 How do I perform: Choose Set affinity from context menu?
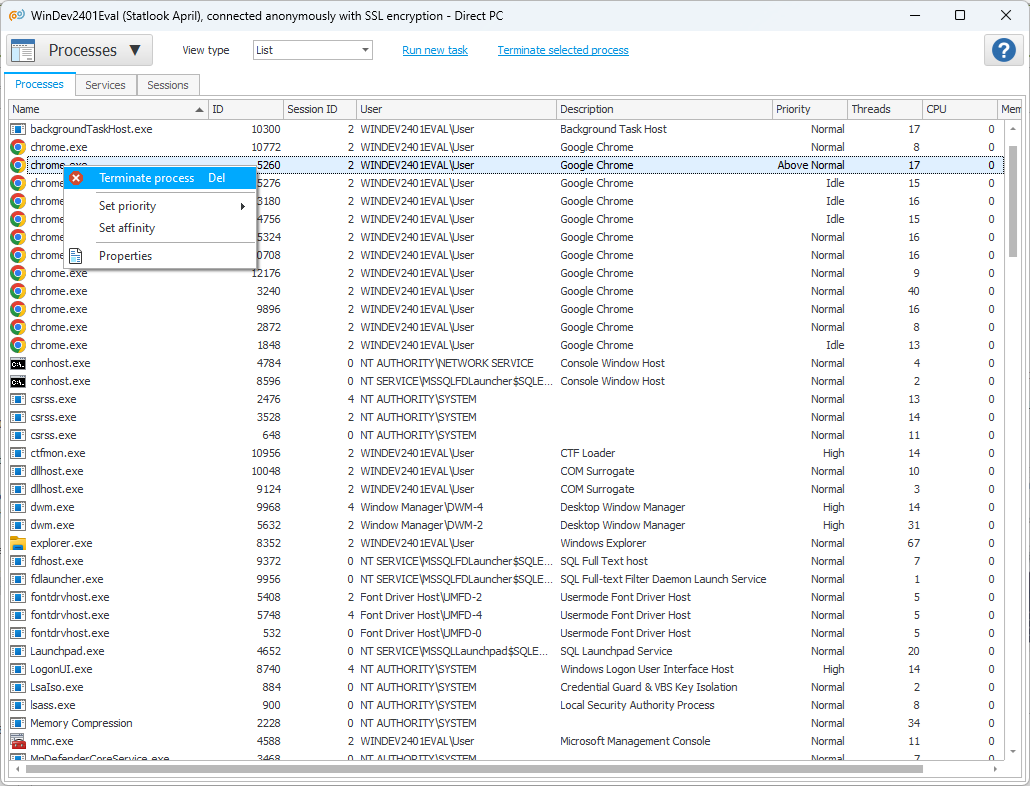[x=127, y=228]
